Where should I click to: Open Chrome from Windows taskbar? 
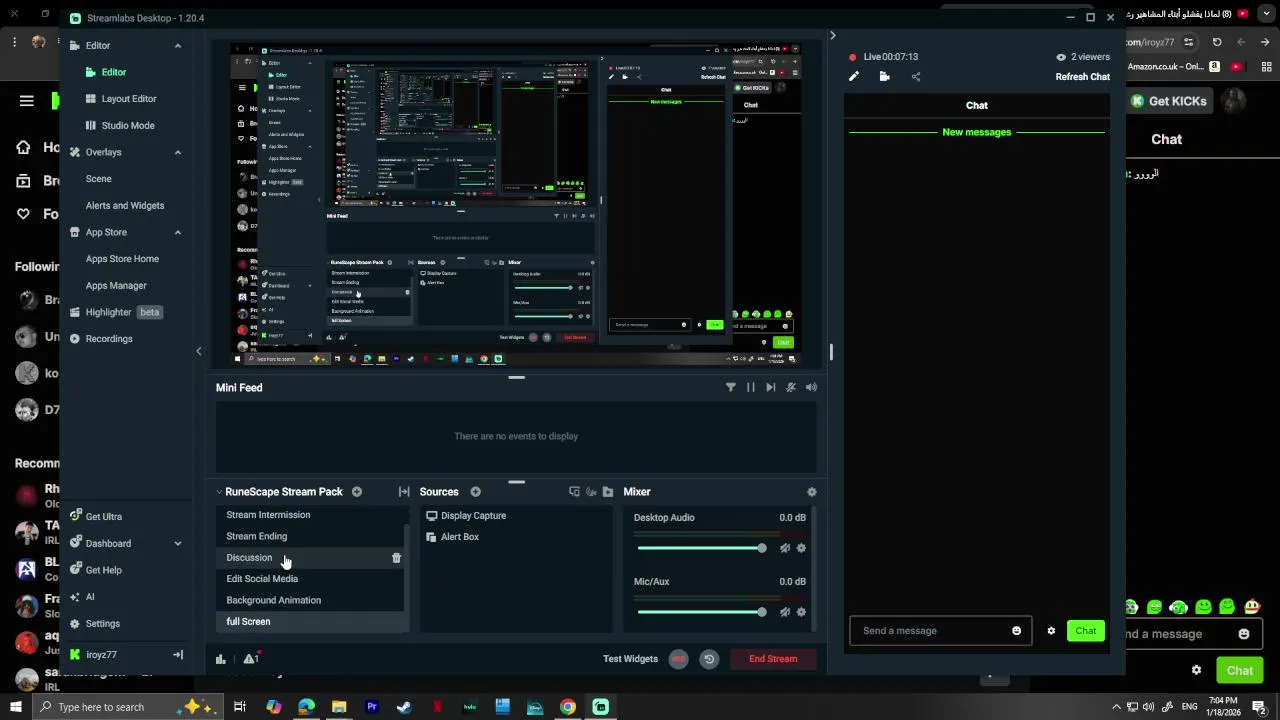pyautogui.click(x=568, y=707)
